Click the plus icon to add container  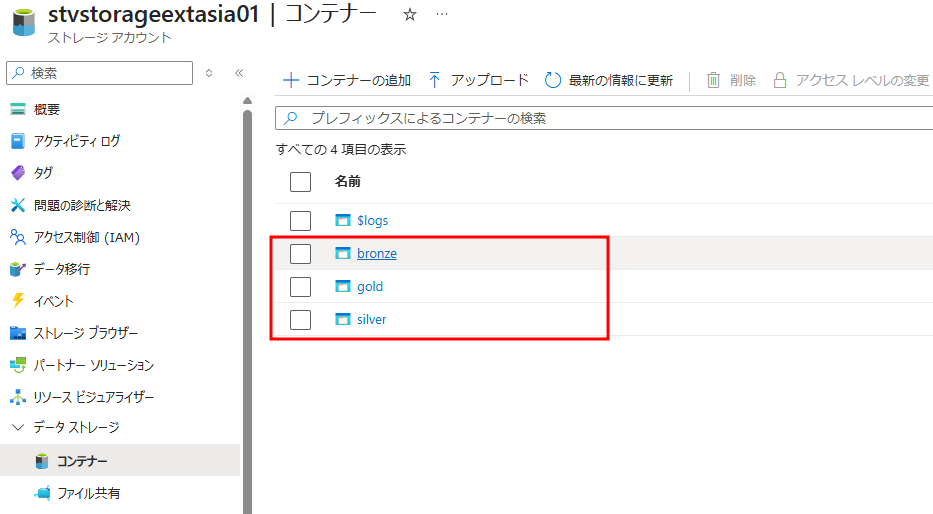[291, 80]
